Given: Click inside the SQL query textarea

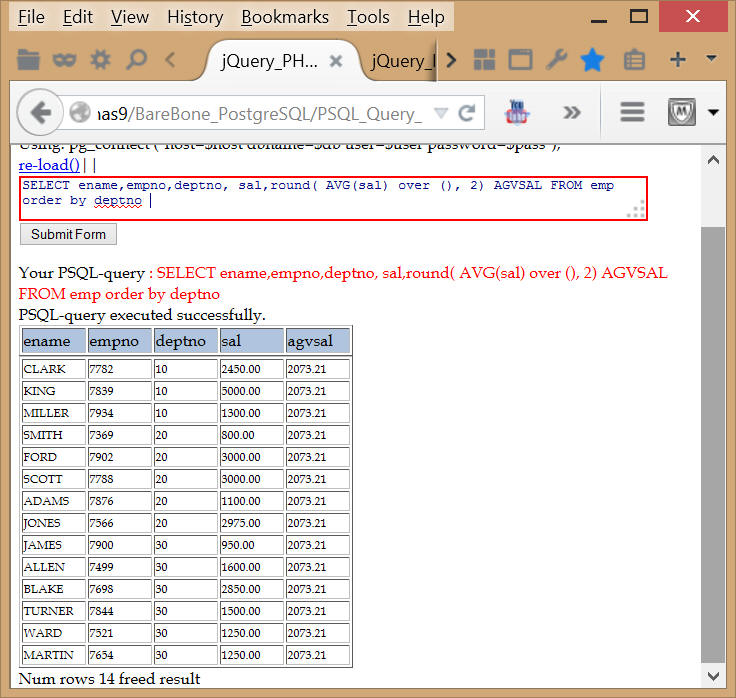Looking at the screenshot, I should tap(333, 199).
